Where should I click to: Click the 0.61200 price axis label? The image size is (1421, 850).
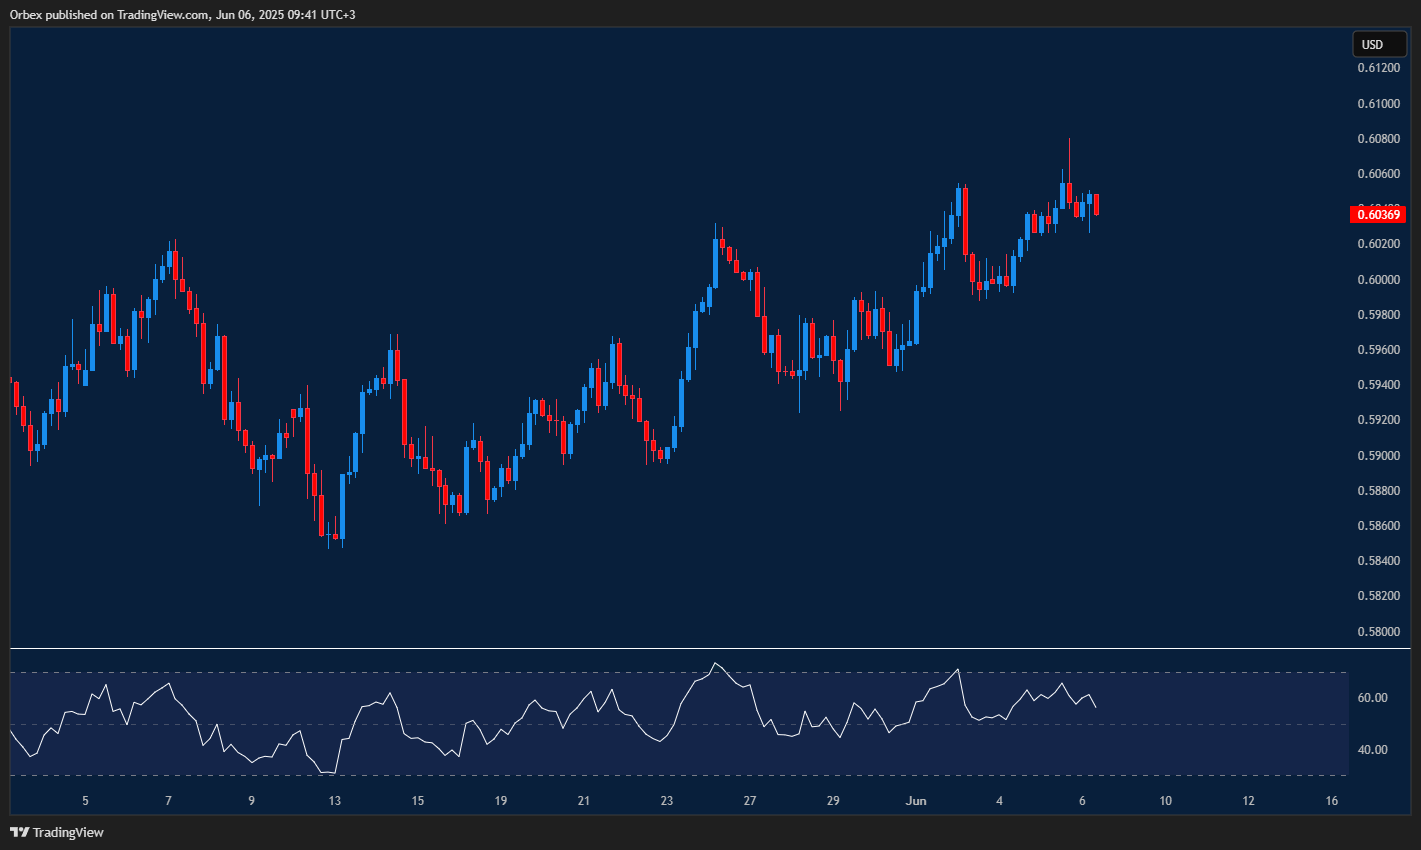tap(1377, 68)
